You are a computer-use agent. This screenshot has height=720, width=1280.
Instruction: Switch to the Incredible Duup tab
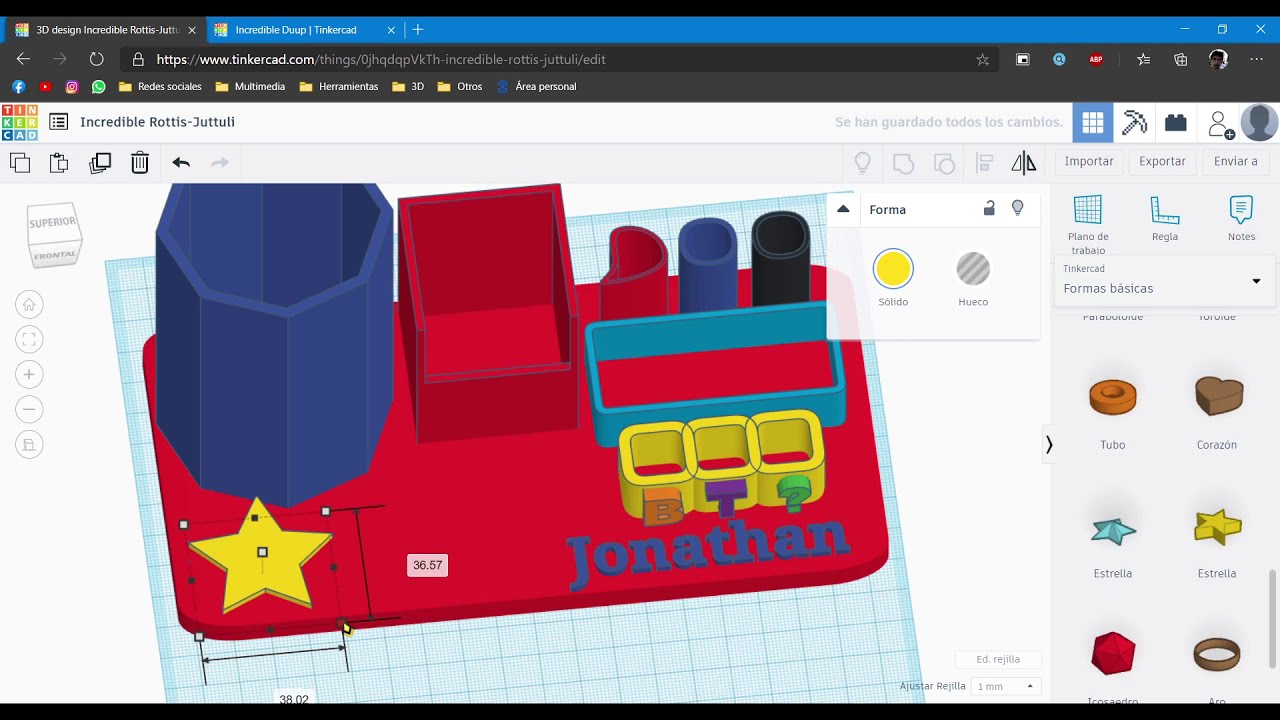[295, 30]
